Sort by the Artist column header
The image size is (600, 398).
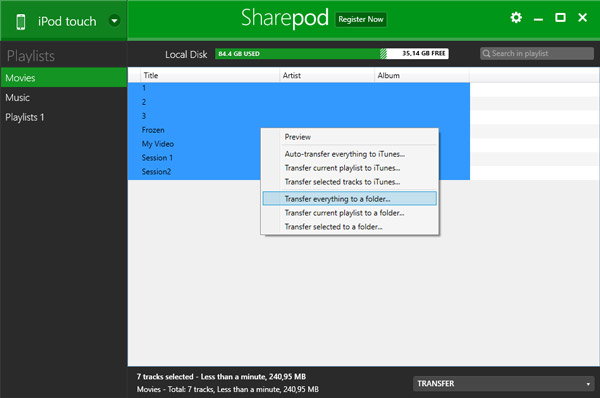[x=327, y=75]
